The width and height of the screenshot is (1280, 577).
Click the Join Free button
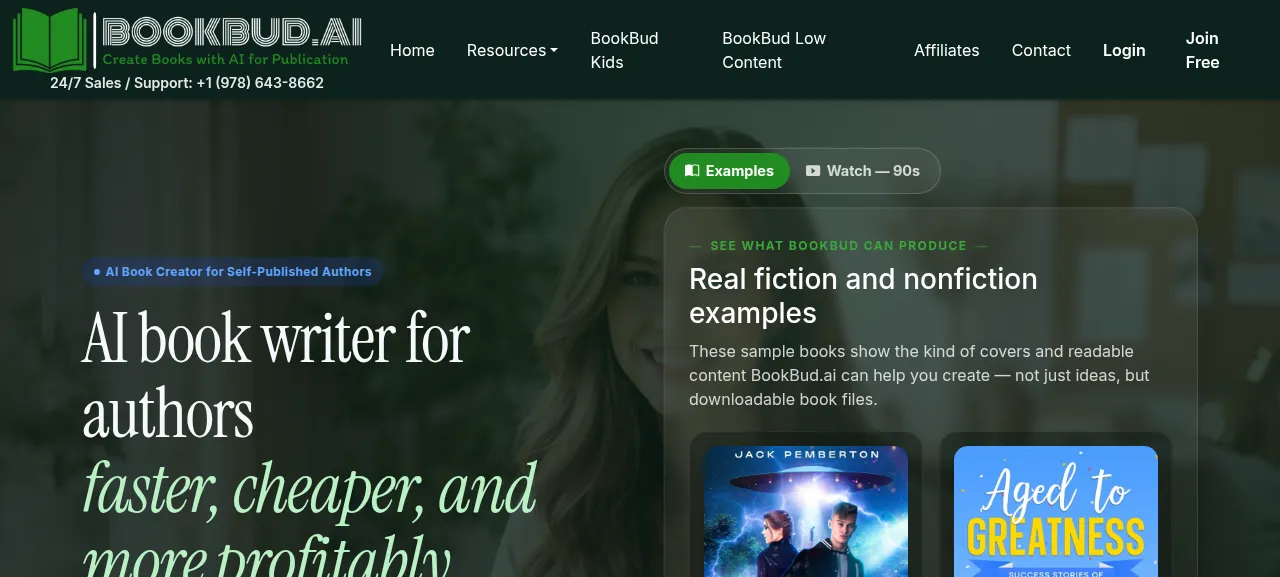[x=1202, y=50]
